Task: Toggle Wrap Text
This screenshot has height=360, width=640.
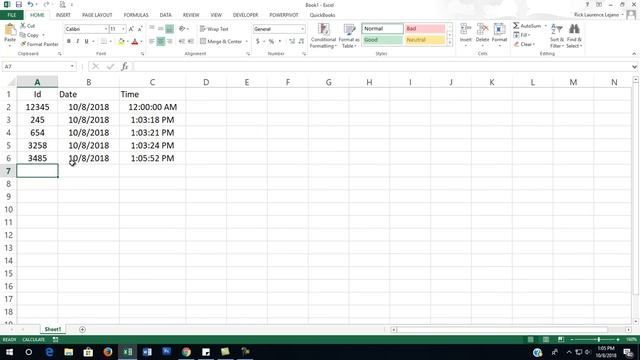Action: pyautogui.click(x=214, y=29)
